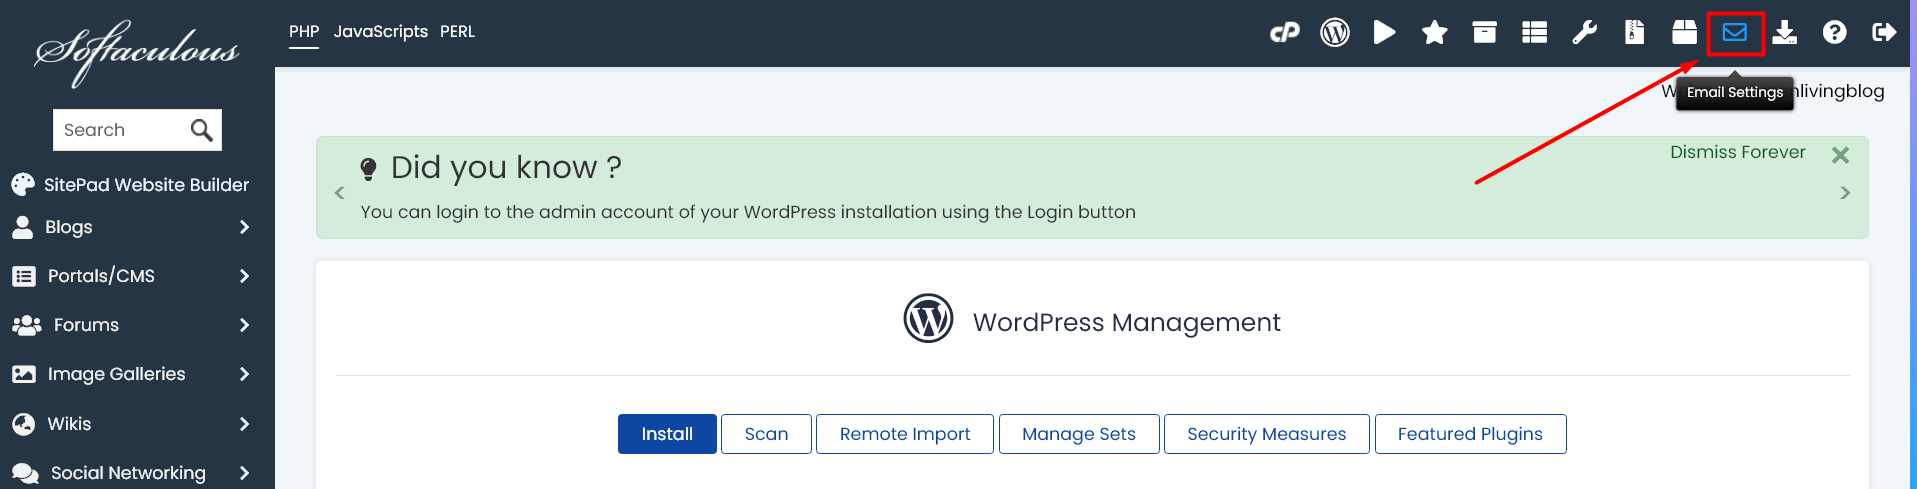The width and height of the screenshot is (1917, 489).
Task: Open the import installations box icon
Action: pyautogui.click(x=1685, y=33)
